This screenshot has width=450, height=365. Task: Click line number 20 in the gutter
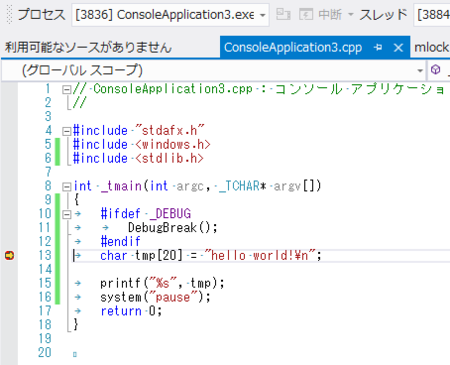click(45, 352)
